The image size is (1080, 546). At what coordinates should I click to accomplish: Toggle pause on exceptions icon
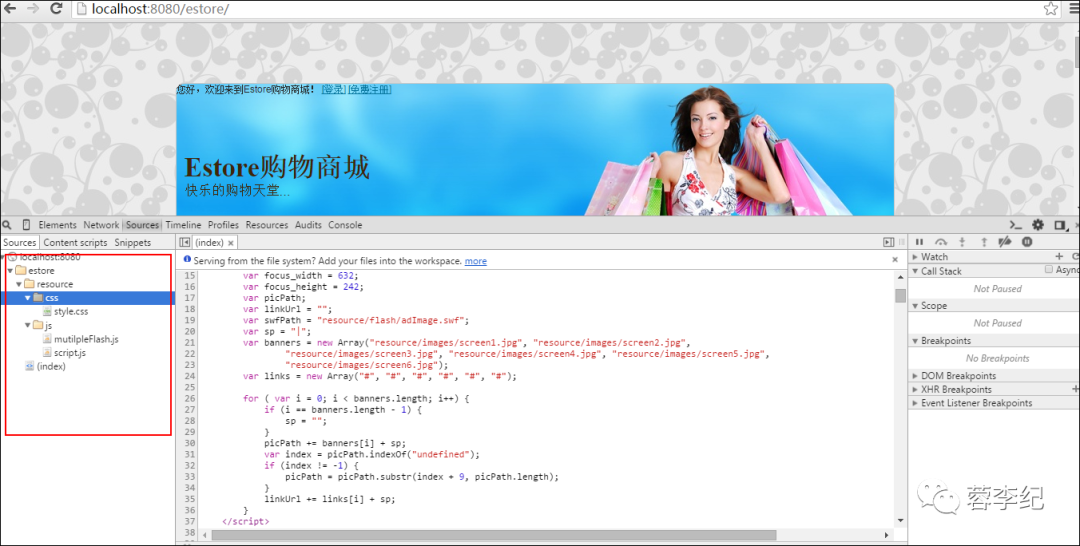pyautogui.click(x=1027, y=242)
